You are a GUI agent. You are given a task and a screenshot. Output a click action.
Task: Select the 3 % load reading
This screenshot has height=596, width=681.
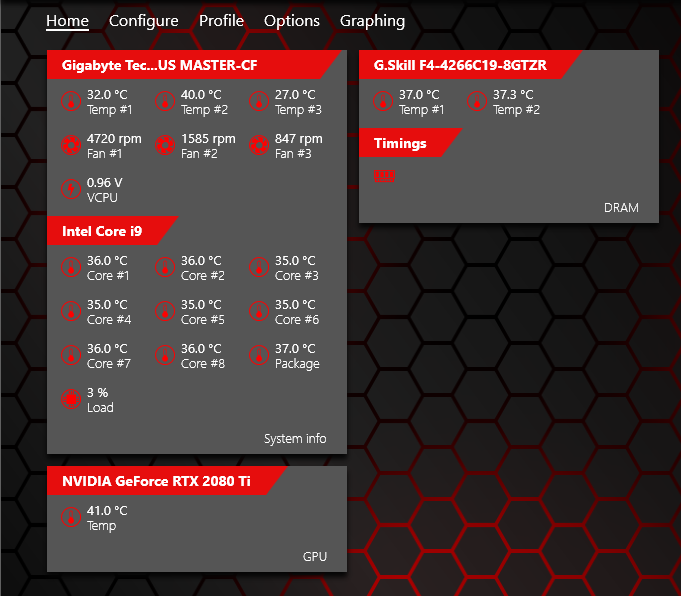click(97, 393)
